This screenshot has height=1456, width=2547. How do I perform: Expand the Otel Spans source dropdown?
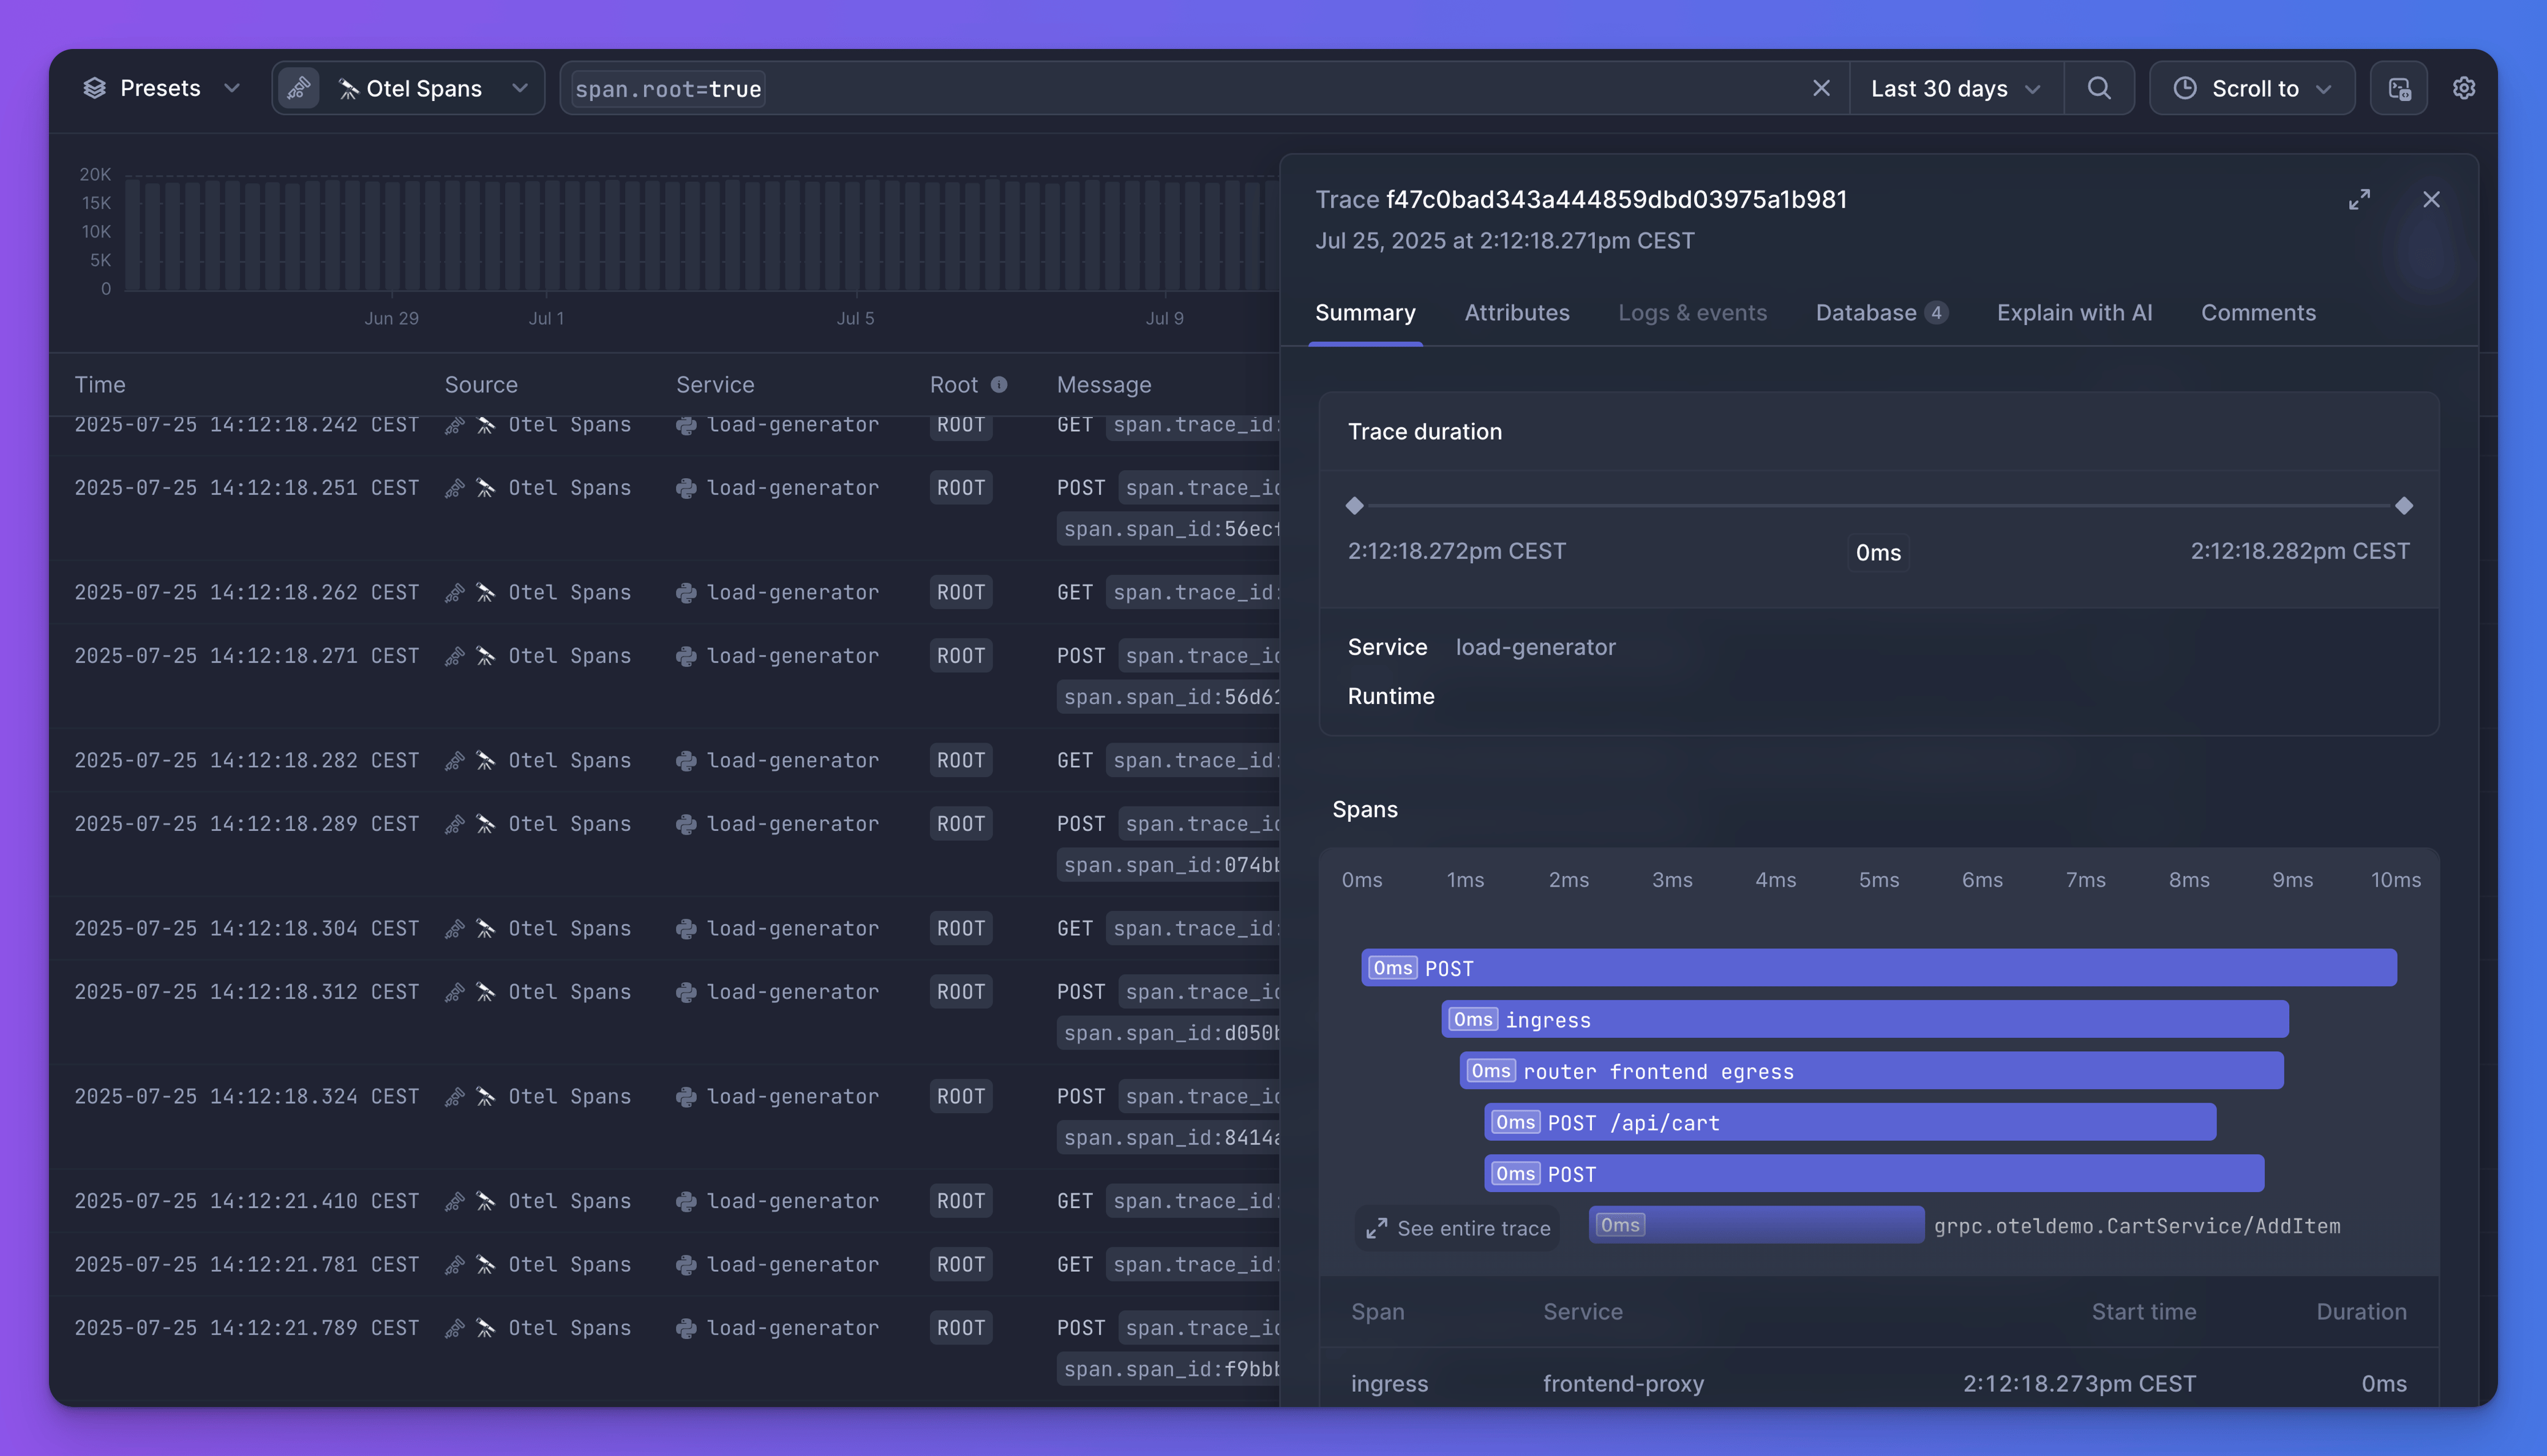pos(519,88)
